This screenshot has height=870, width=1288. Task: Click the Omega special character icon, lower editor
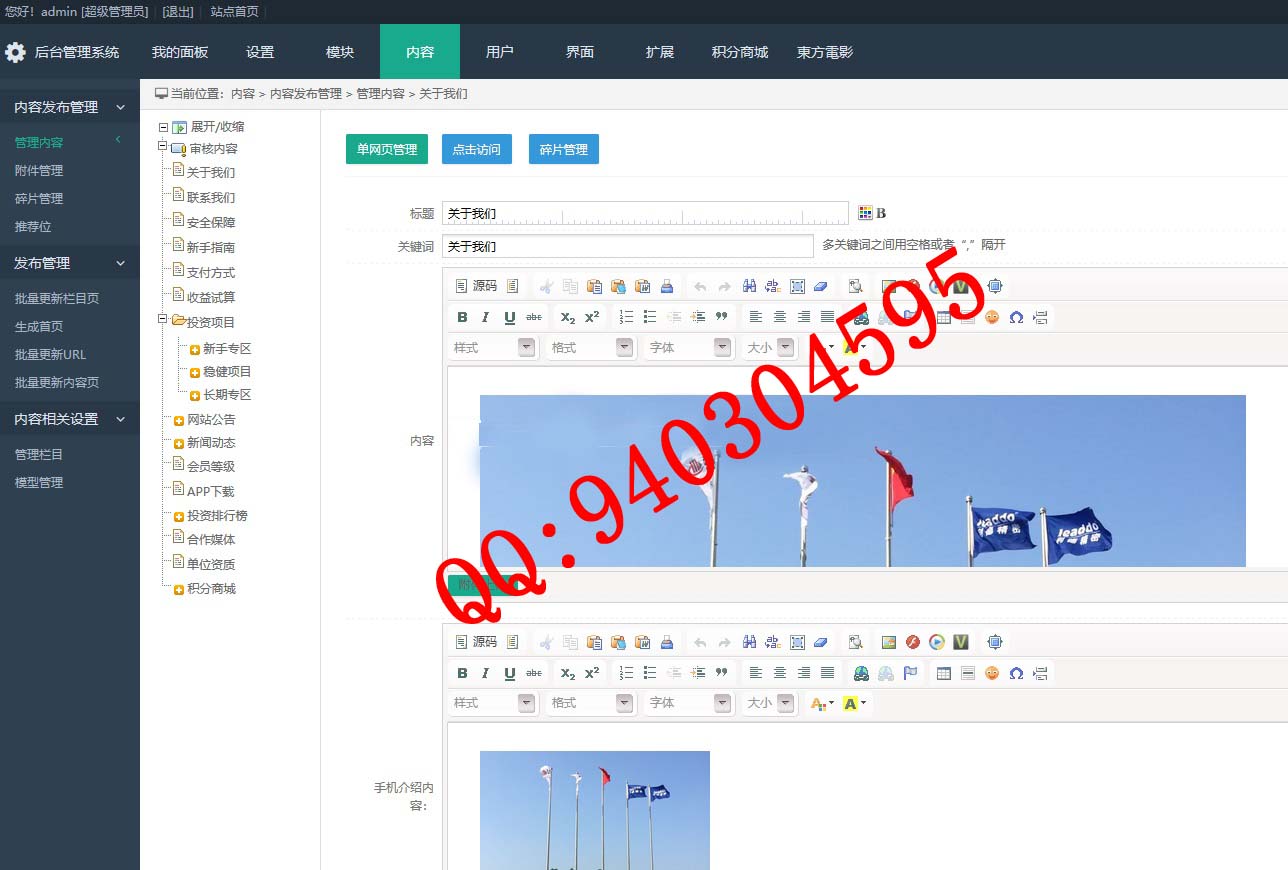click(1016, 673)
